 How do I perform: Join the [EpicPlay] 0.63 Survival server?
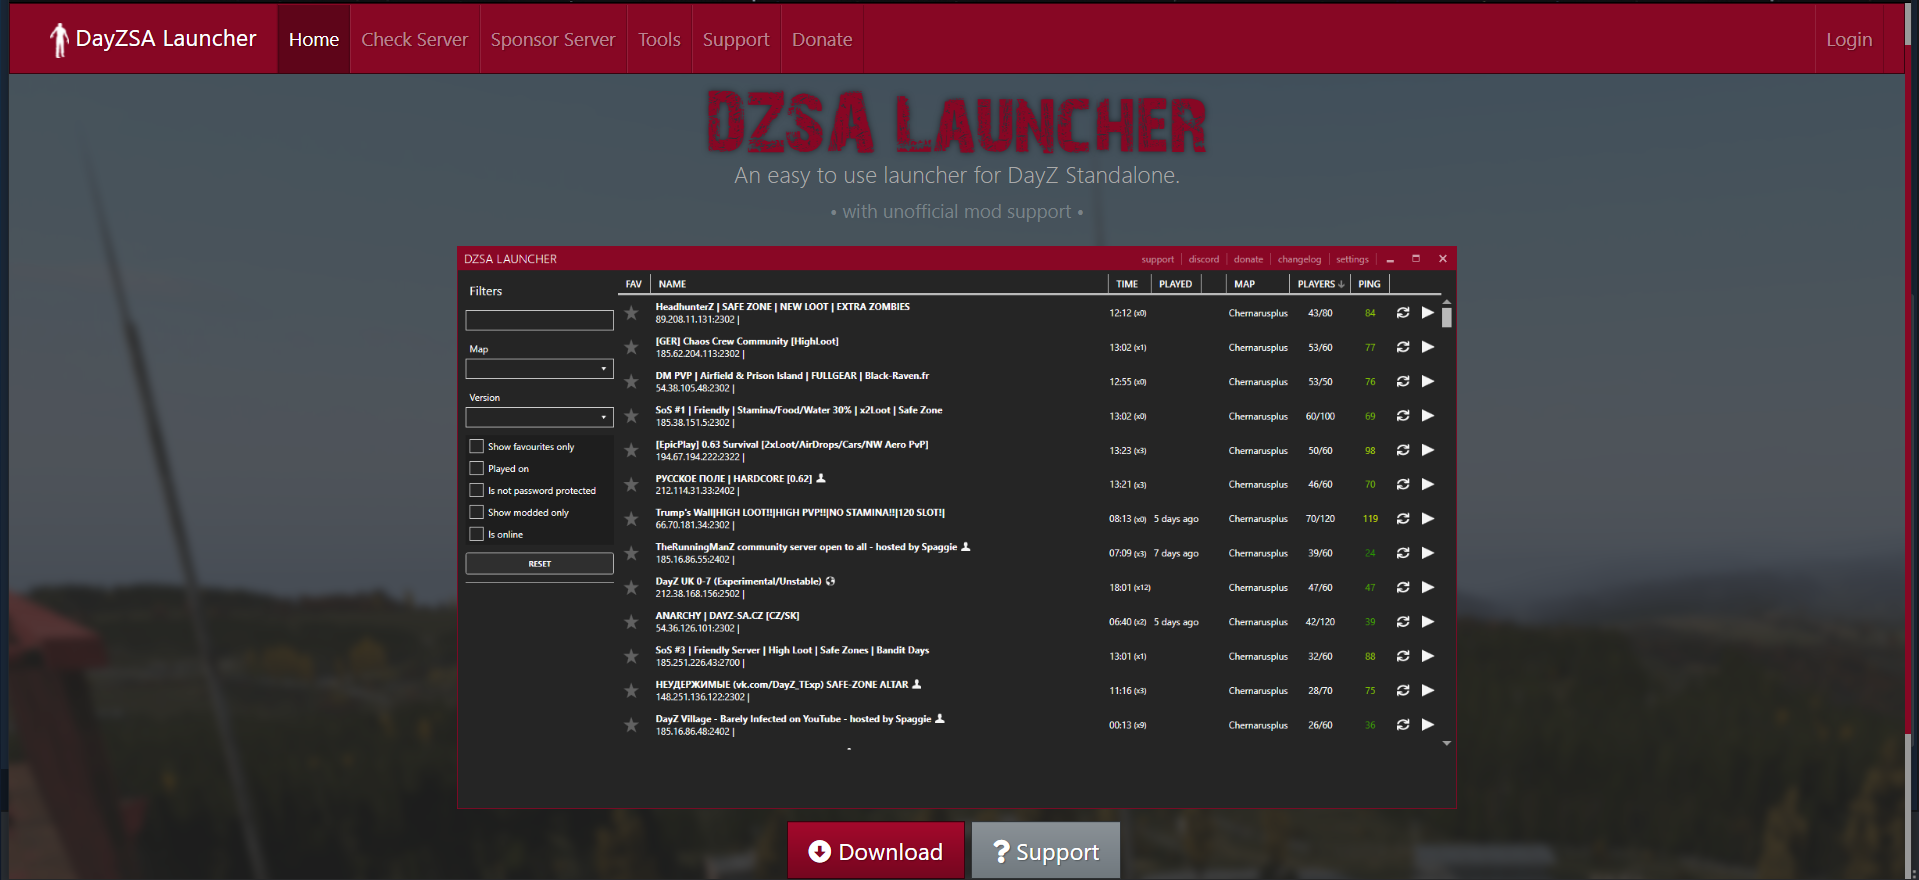(x=1428, y=450)
